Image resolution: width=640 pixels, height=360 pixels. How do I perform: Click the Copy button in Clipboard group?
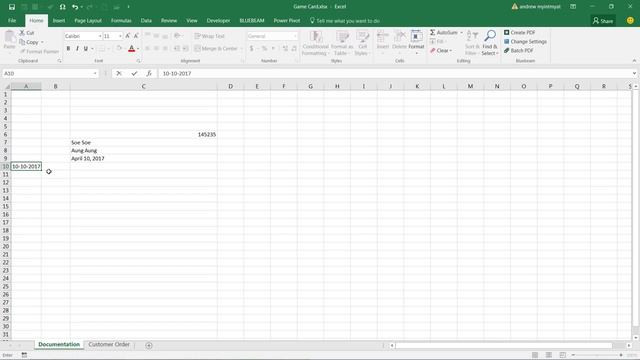tap(29, 42)
